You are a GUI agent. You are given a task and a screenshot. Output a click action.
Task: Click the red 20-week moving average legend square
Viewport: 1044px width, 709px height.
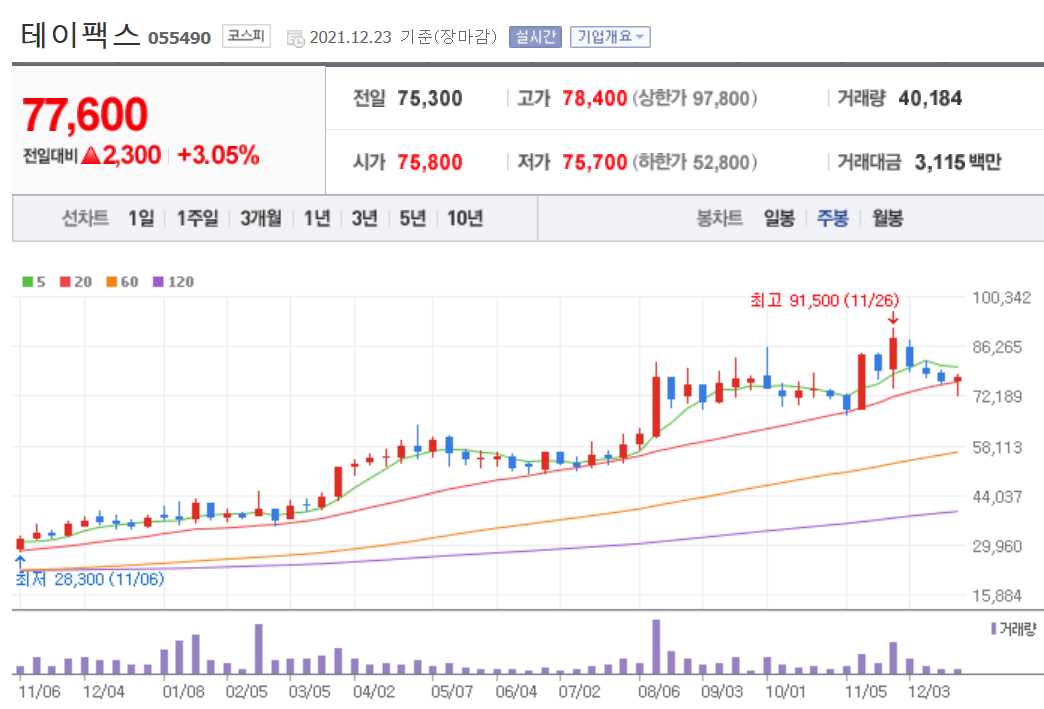click(63, 280)
